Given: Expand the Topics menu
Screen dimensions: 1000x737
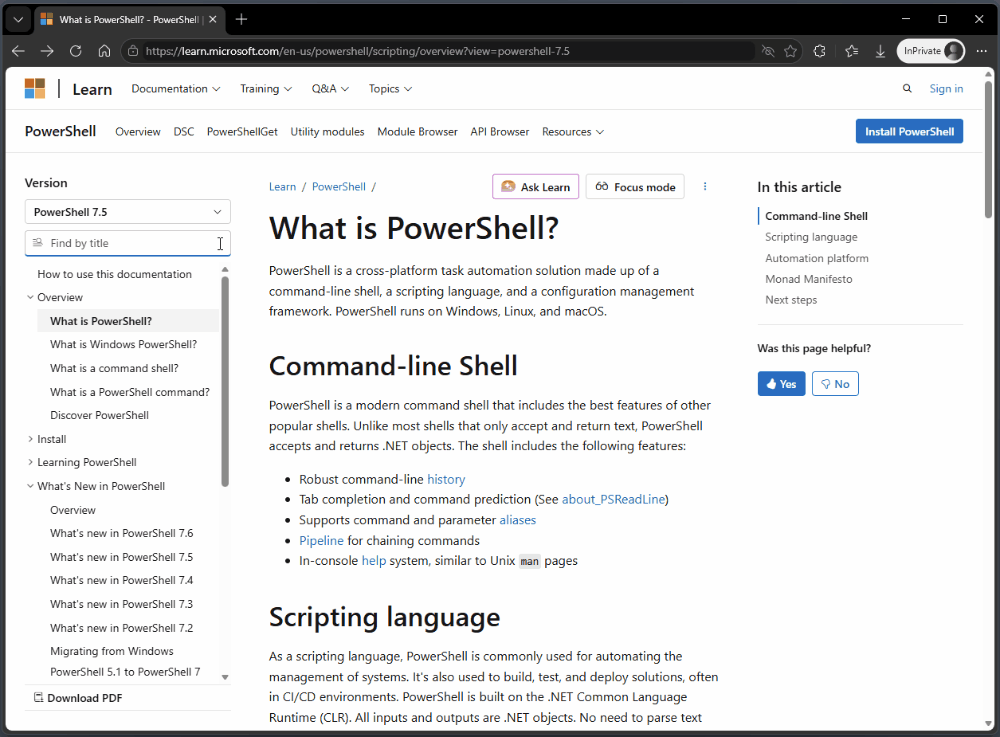Looking at the screenshot, I should [x=390, y=89].
